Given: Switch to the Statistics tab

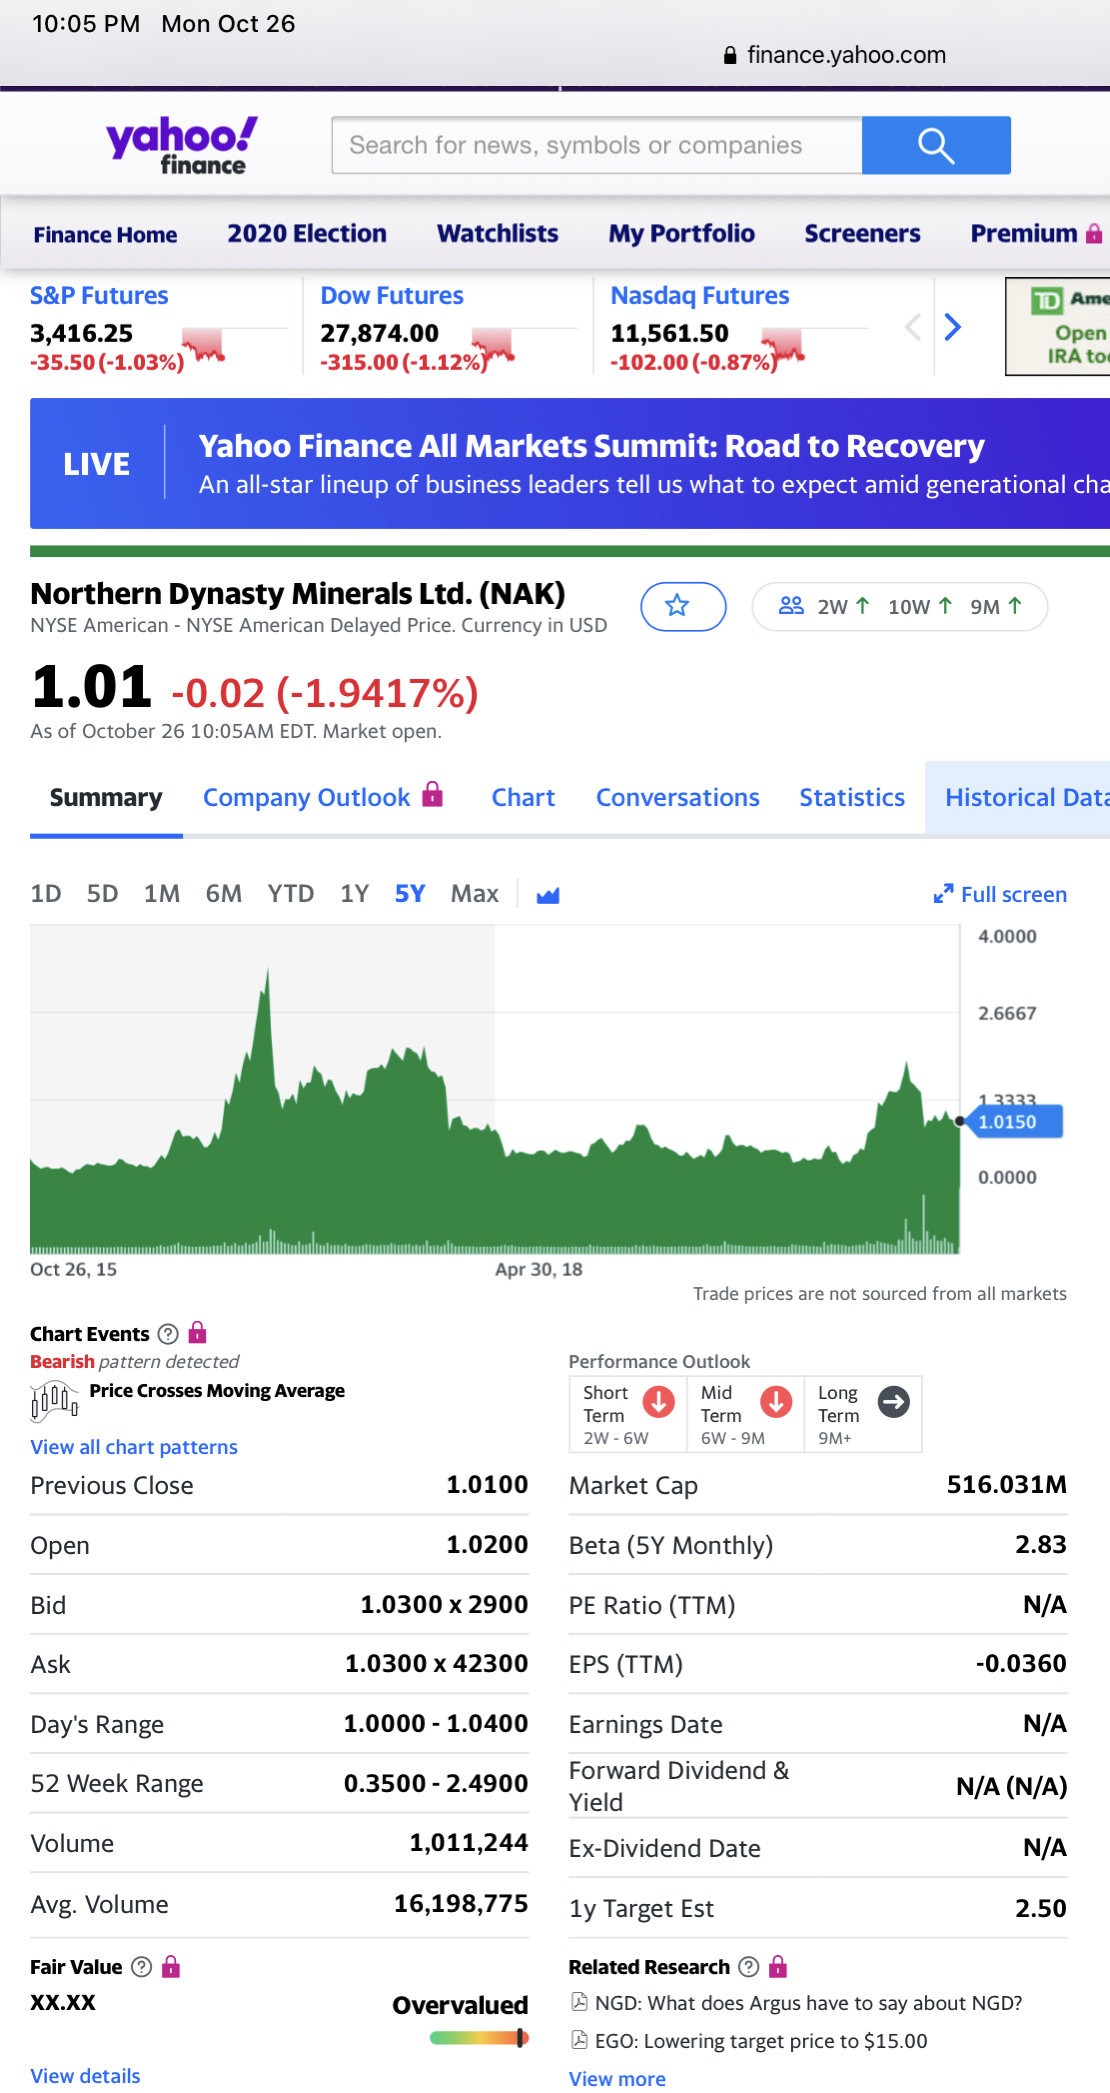Looking at the screenshot, I should point(851,798).
